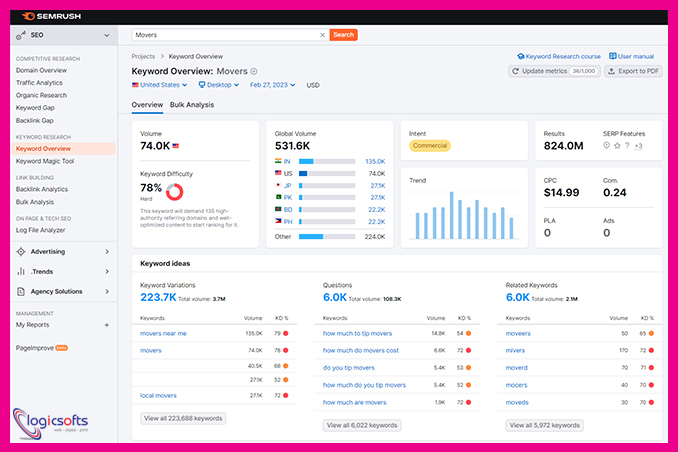Switch to the Bulk Analysis tab
Viewport: 678px width, 452px height.
click(192, 105)
